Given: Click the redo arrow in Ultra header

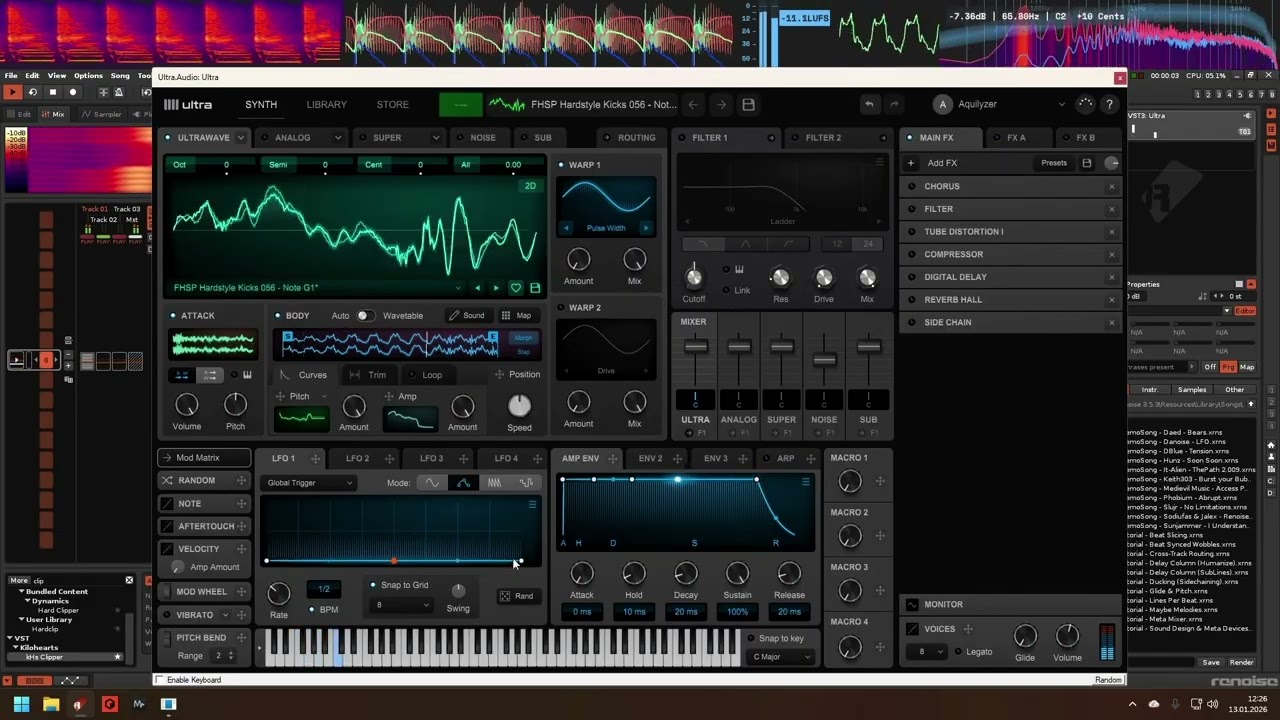Looking at the screenshot, I should coord(894,104).
